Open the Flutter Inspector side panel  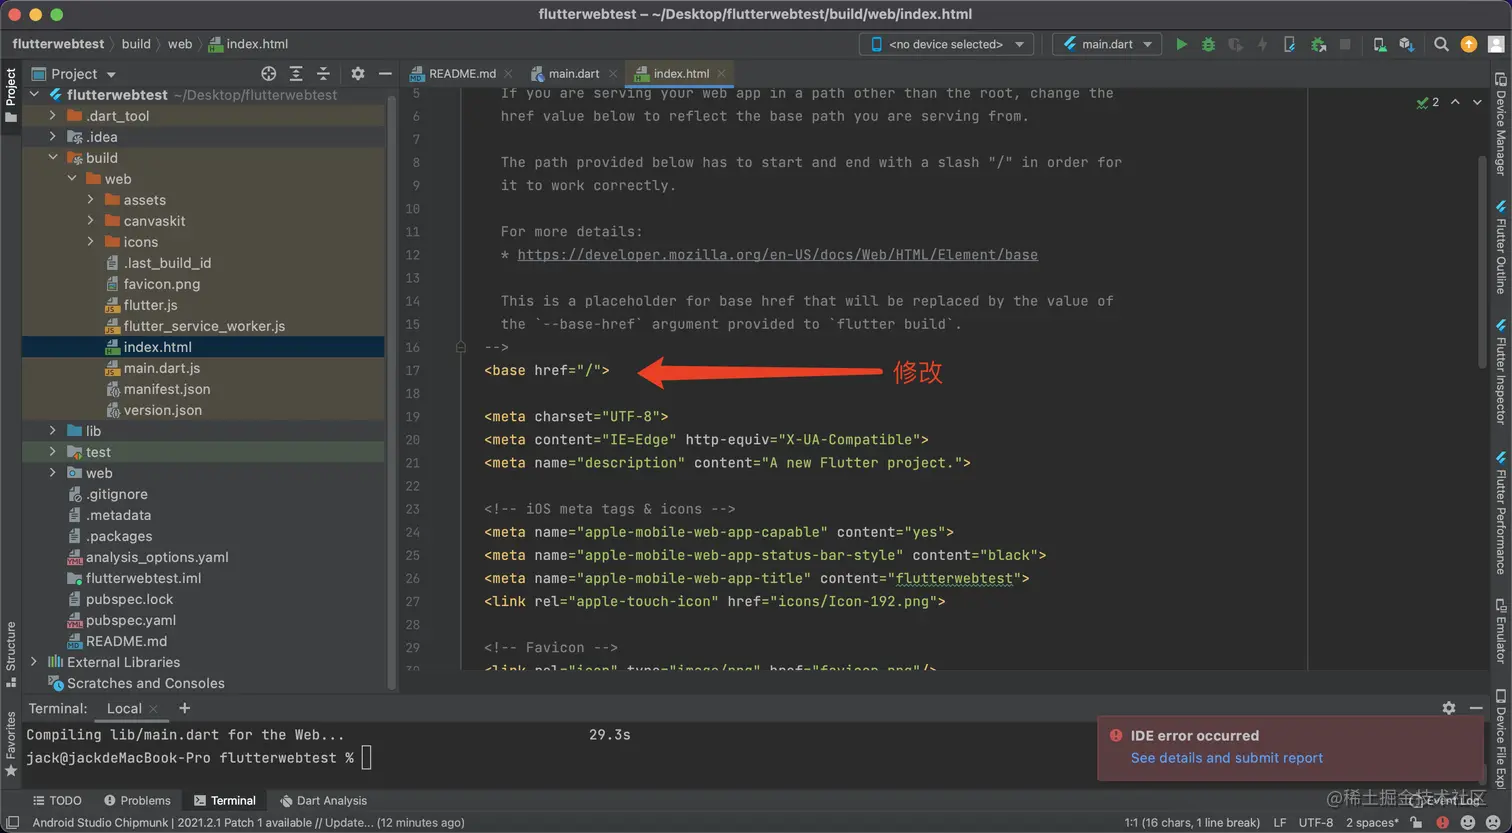[1500, 372]
